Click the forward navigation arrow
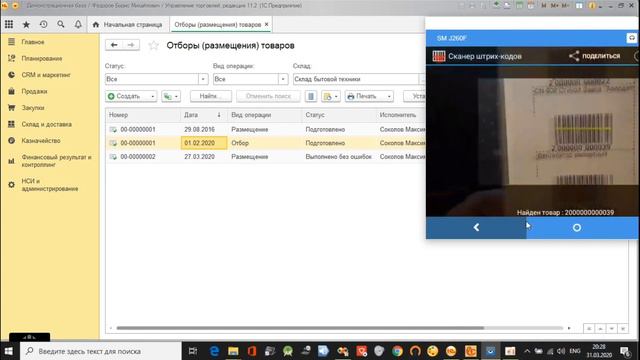 [131, 45]
